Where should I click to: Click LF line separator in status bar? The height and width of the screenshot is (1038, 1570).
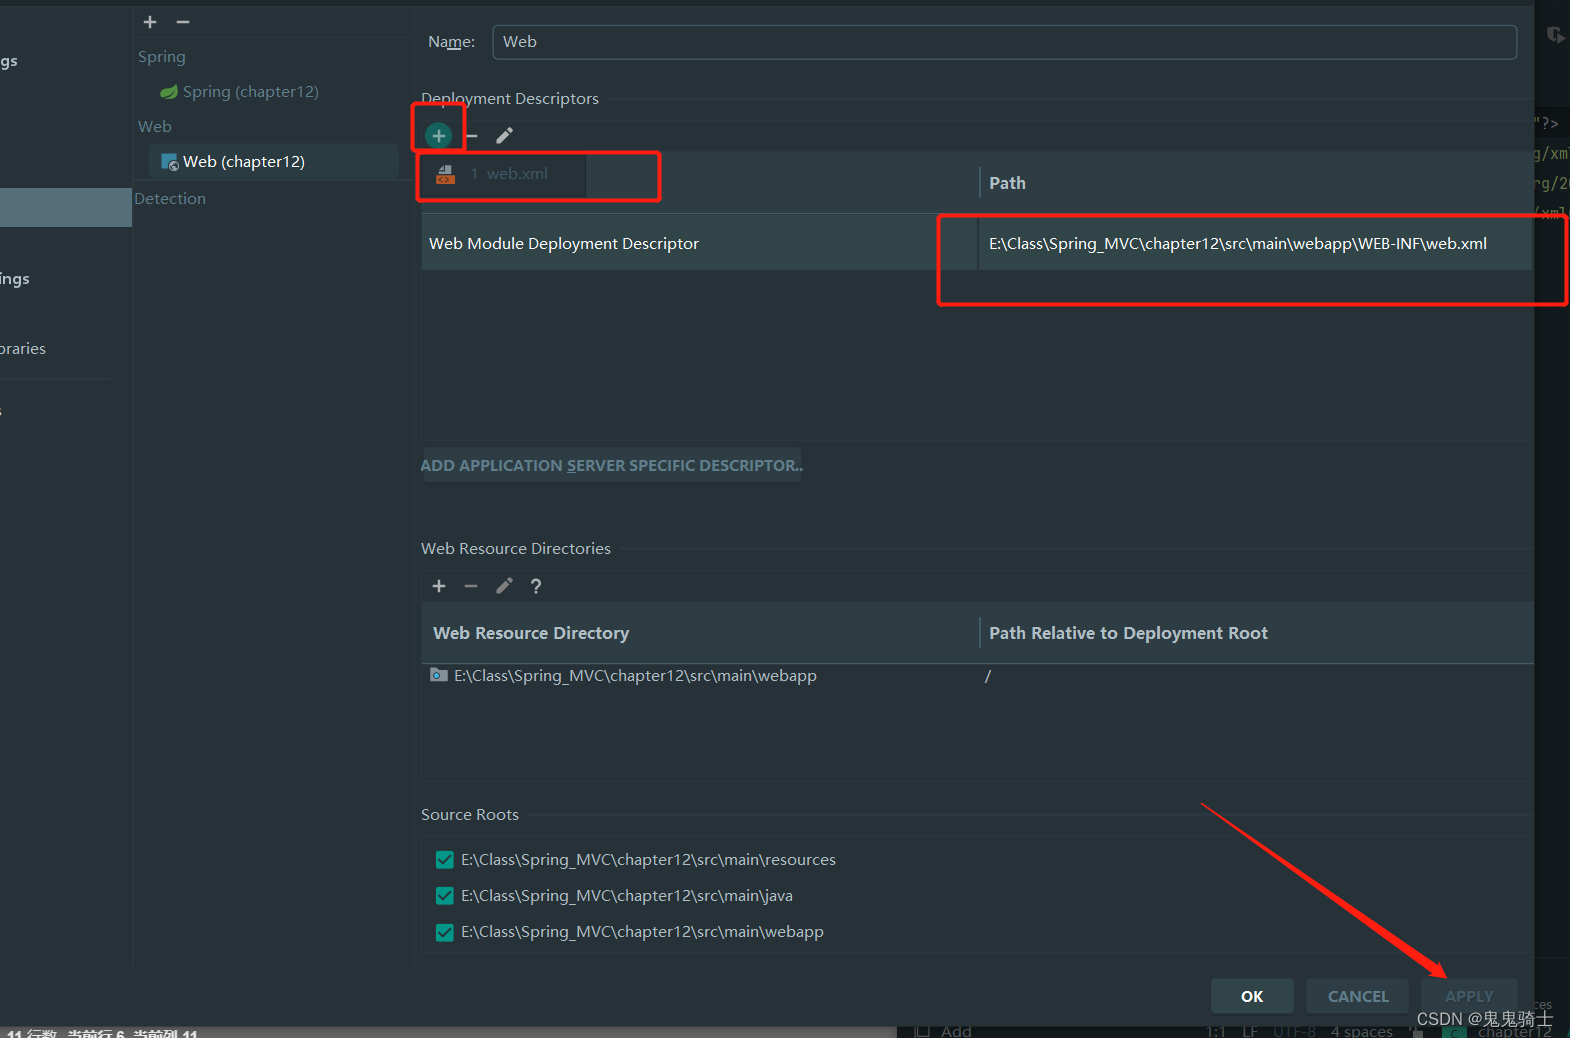[x=1250, y=1031]
